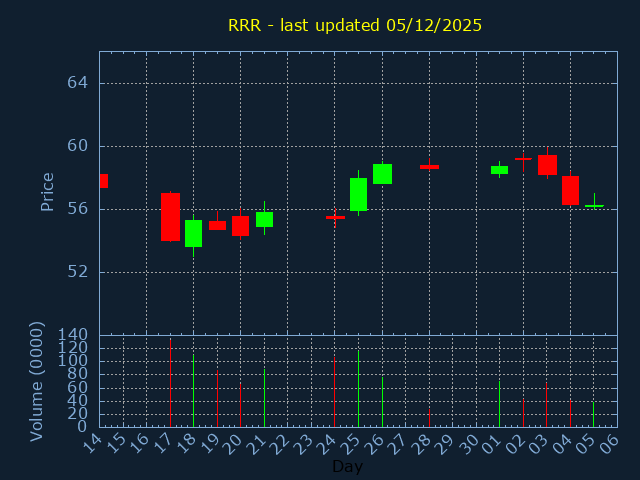
Task: Click the green candlestick on day 18
Action: [193, 233]
